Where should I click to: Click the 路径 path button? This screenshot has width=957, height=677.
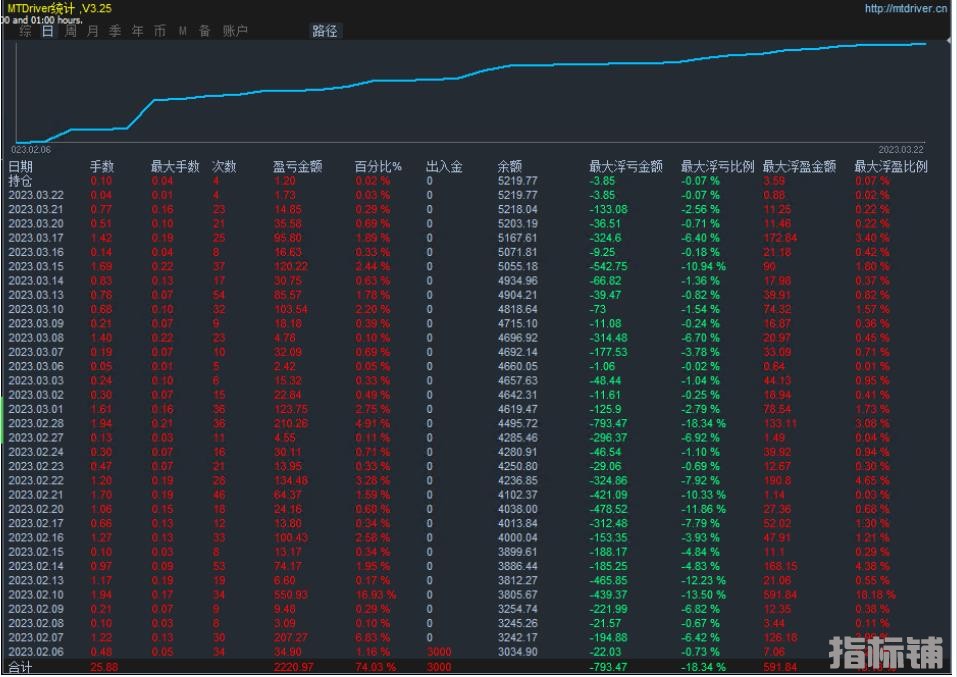pyautogui.click(x=325, y=31)
